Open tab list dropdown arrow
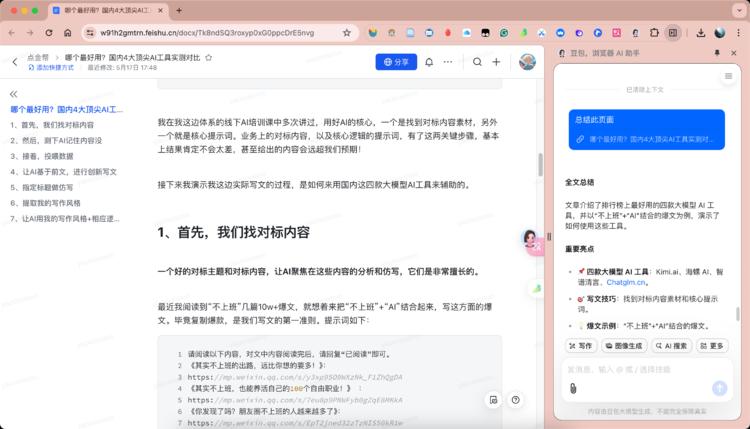750x429 pixels. (739, 10)
